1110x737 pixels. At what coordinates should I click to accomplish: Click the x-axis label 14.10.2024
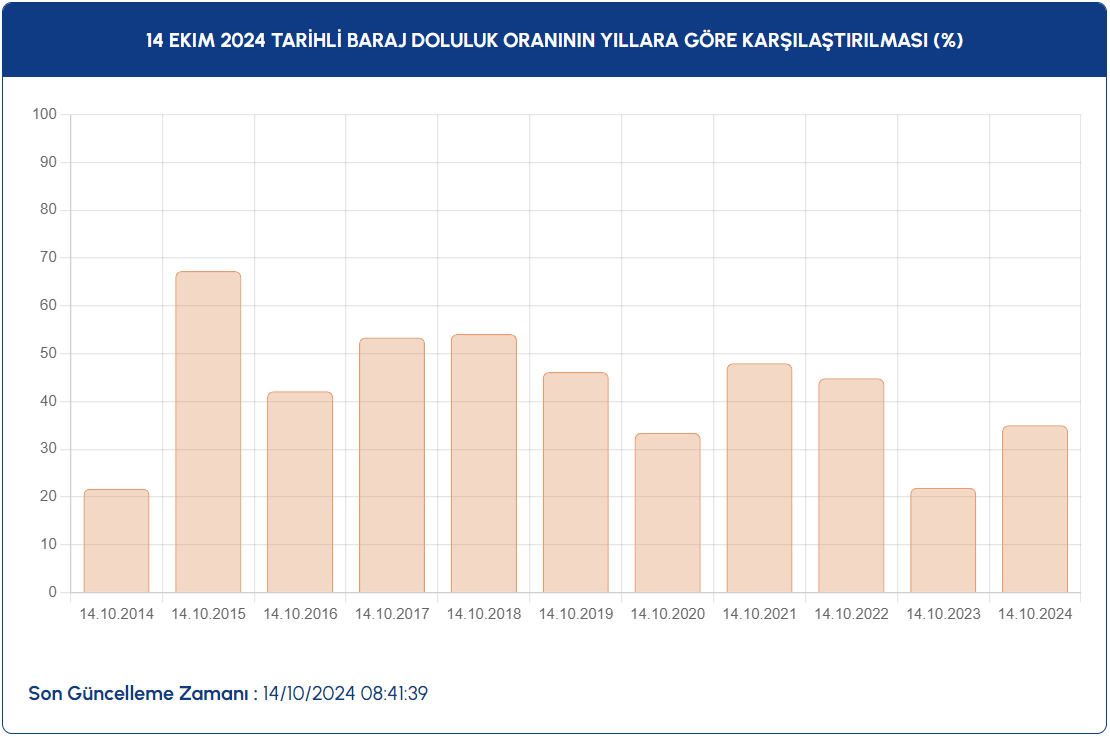tap(1035, 614)
